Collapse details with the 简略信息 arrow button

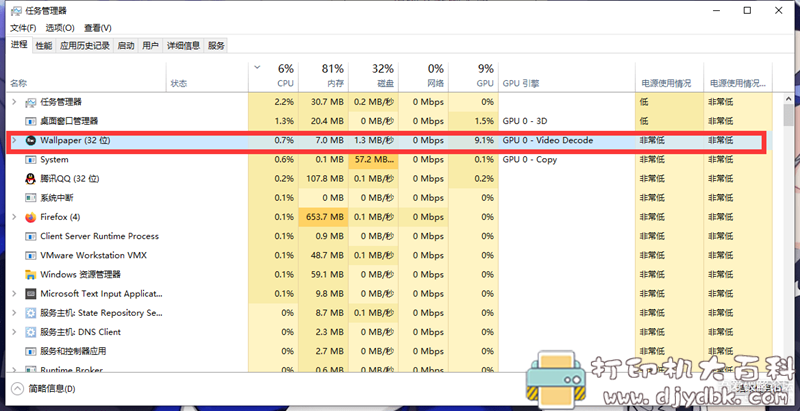[x=17, y=389]
